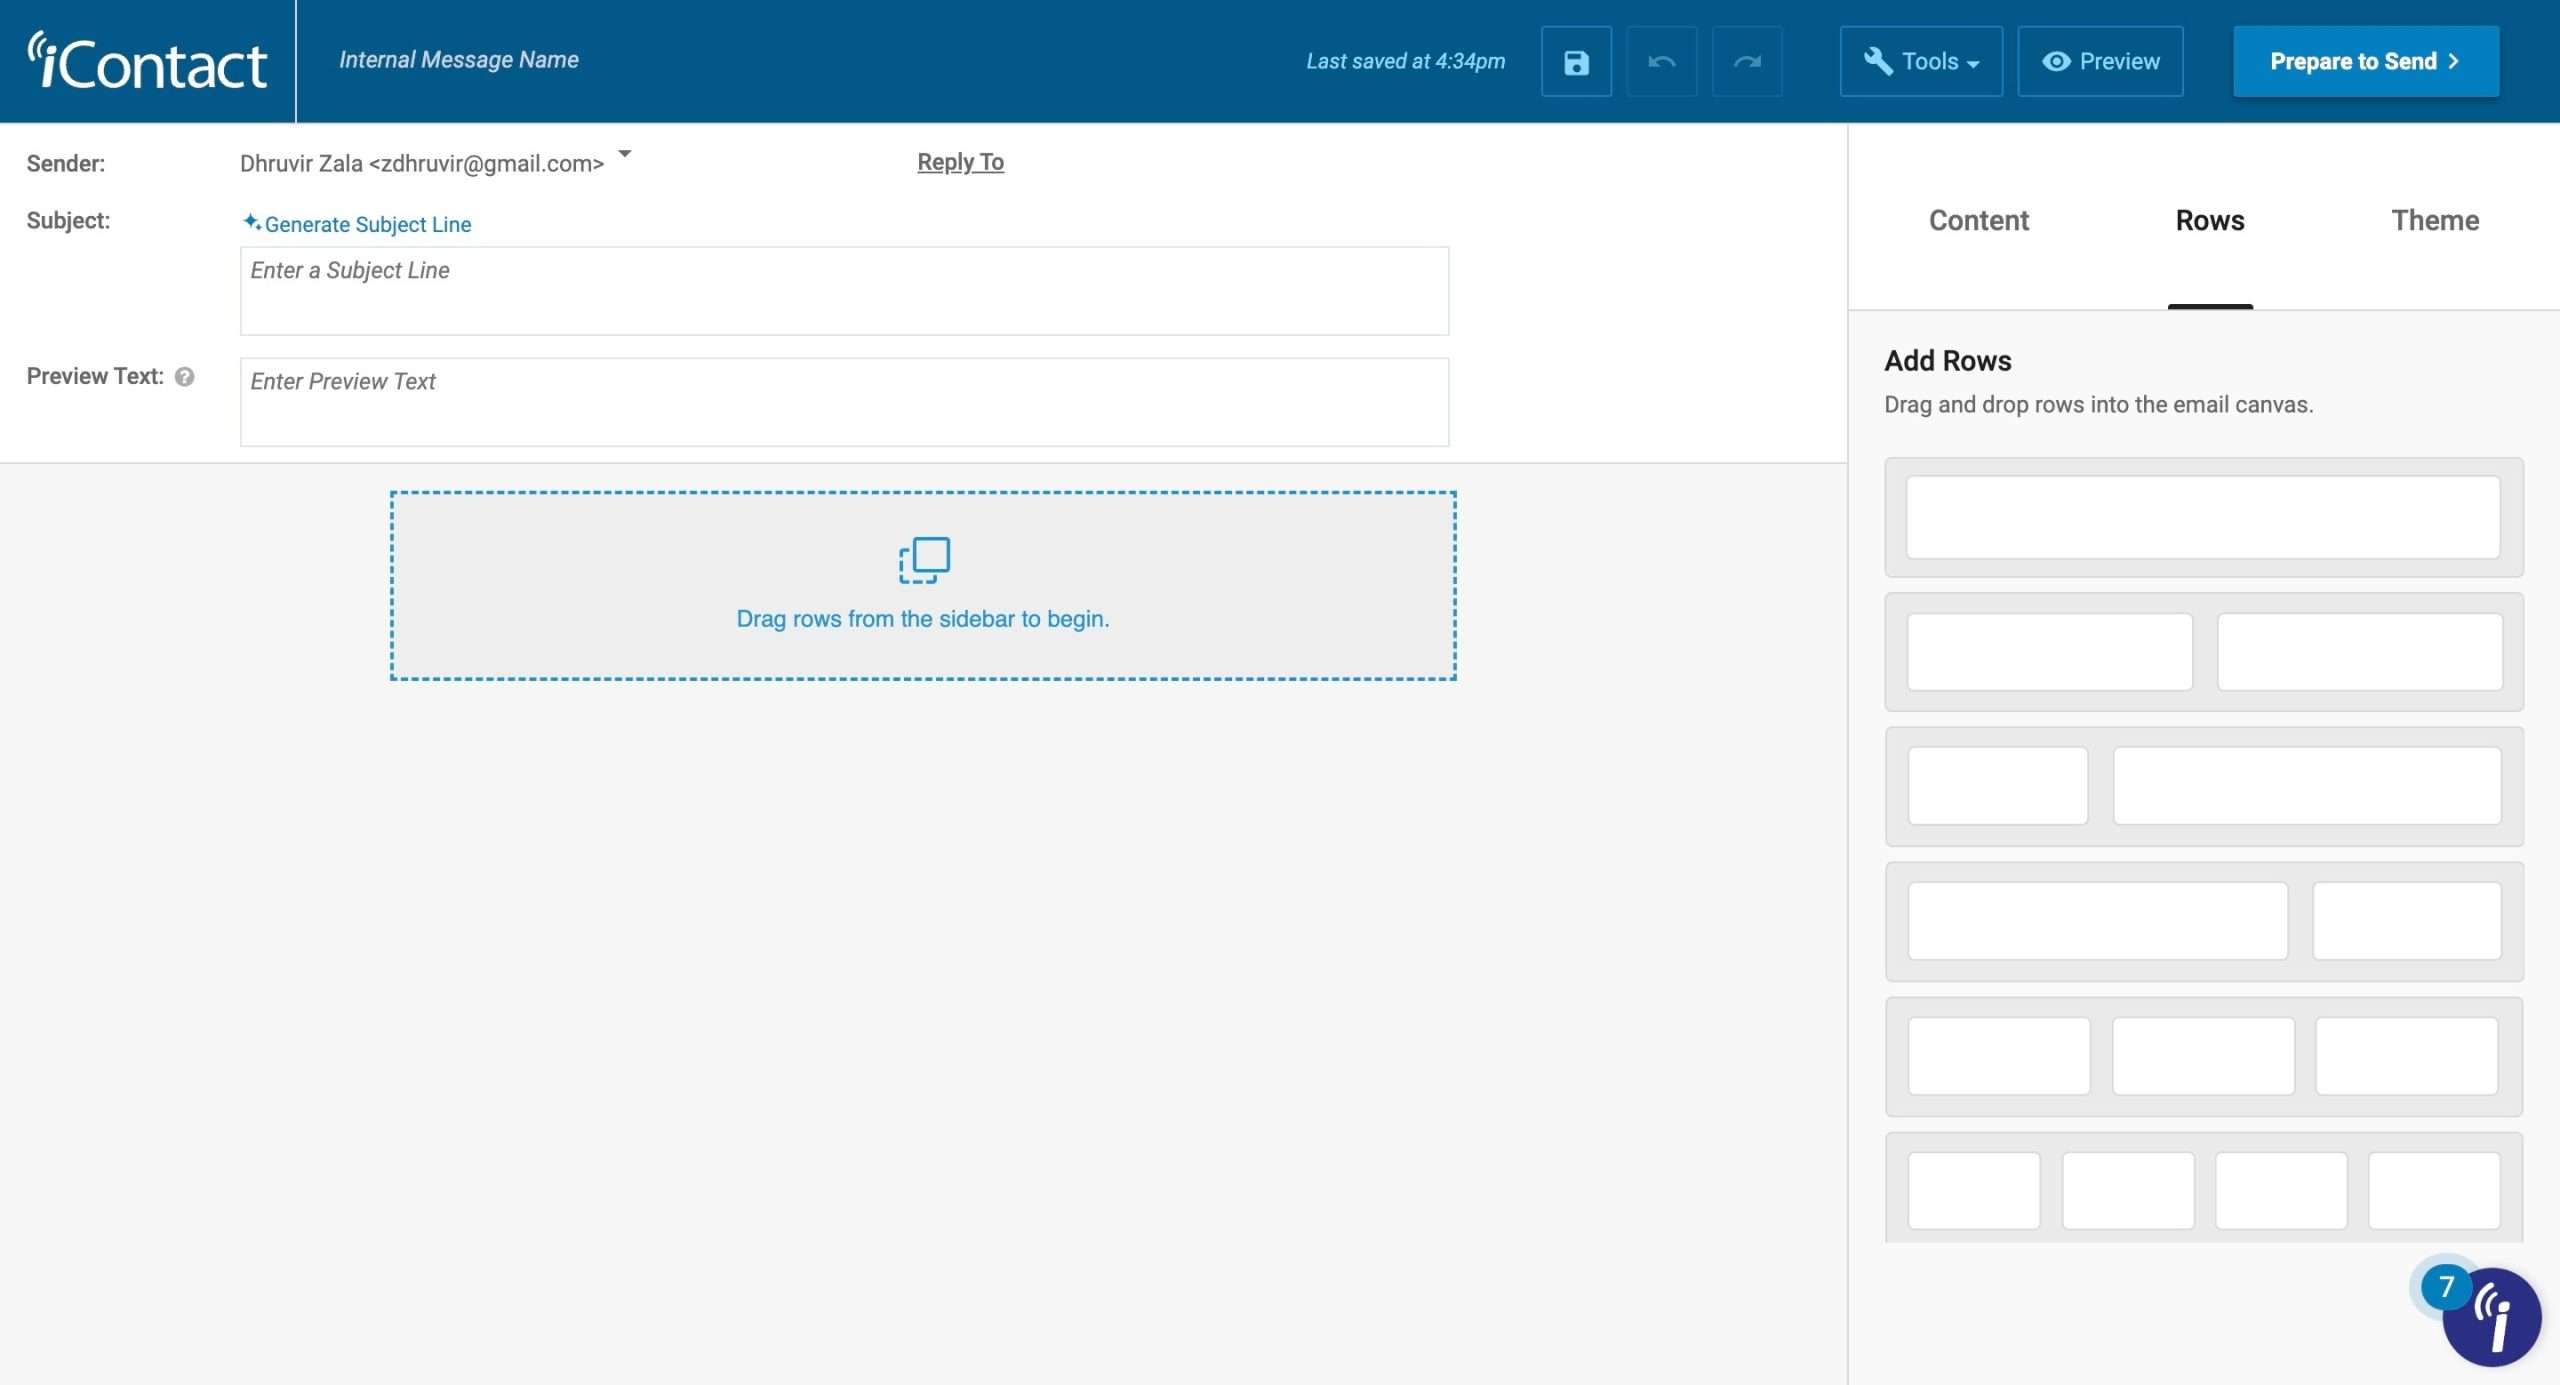Select the Rows tab

pos(2210,220)
